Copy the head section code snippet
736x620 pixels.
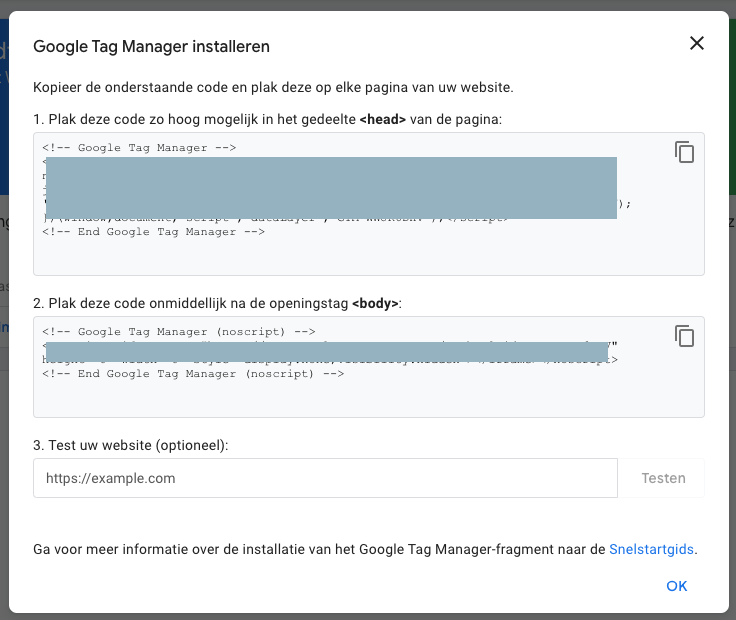pos(684,152)
